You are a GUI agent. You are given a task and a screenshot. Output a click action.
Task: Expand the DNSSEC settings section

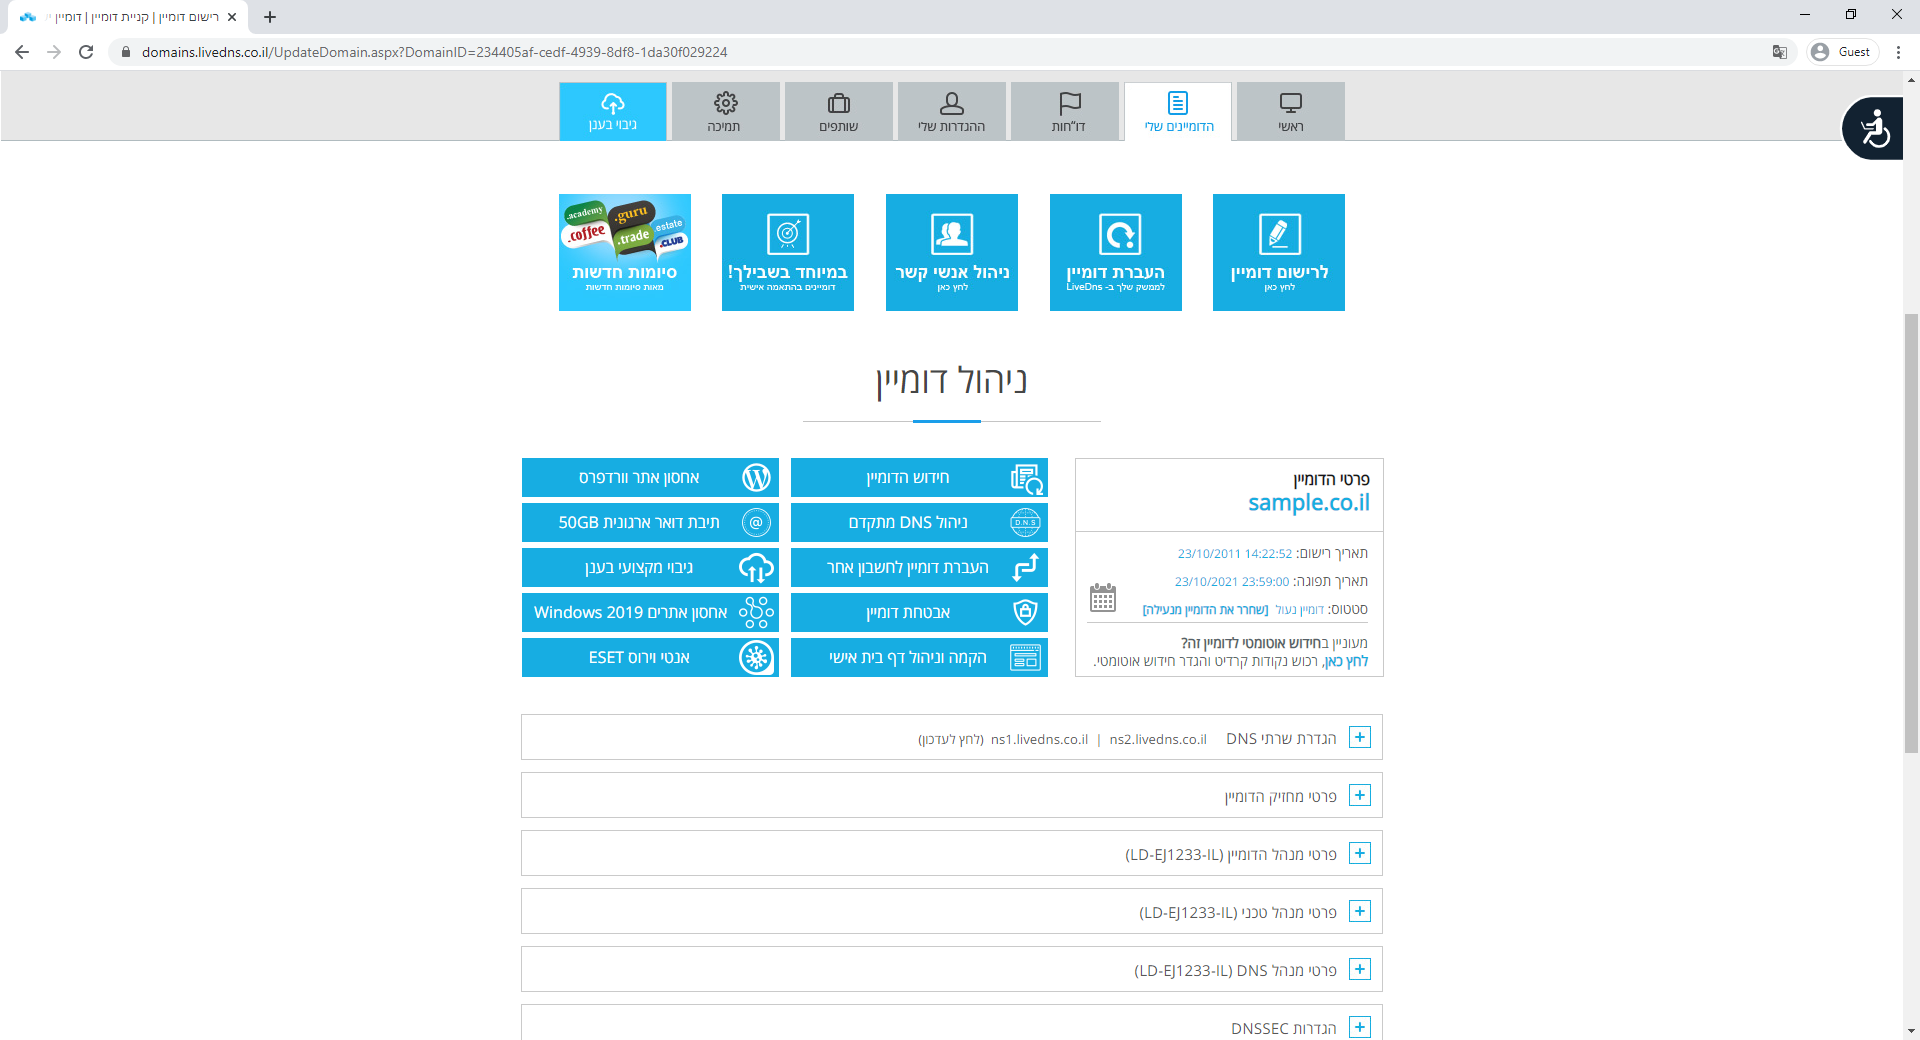coord(1359,1027)
